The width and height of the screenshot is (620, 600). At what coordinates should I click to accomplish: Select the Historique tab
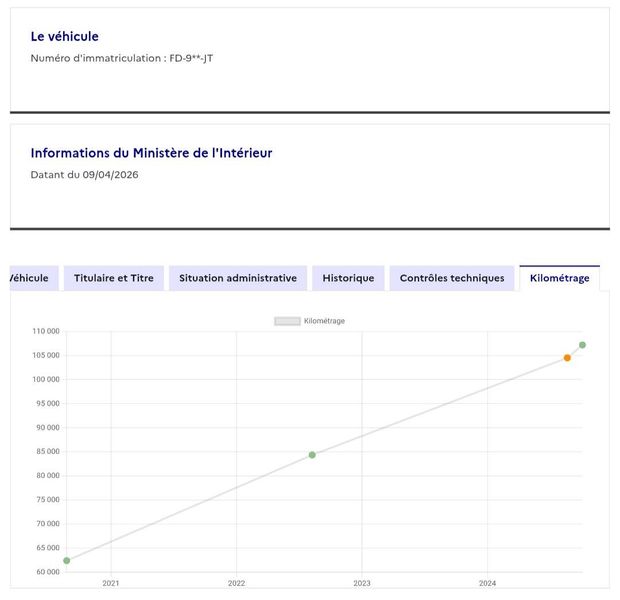[348, 278]
